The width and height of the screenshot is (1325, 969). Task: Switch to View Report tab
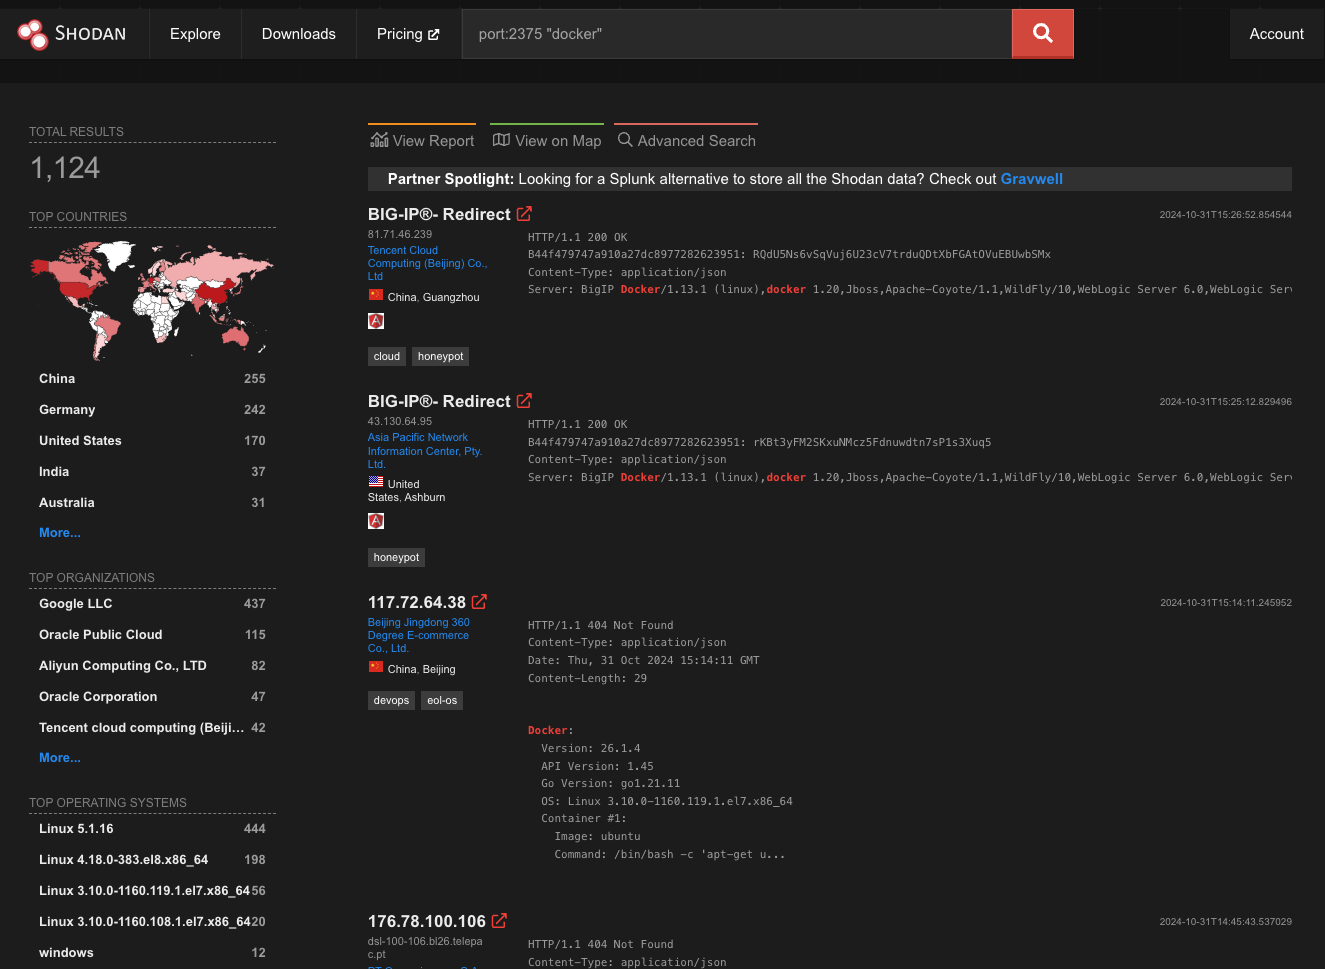[x=422, y=140]
